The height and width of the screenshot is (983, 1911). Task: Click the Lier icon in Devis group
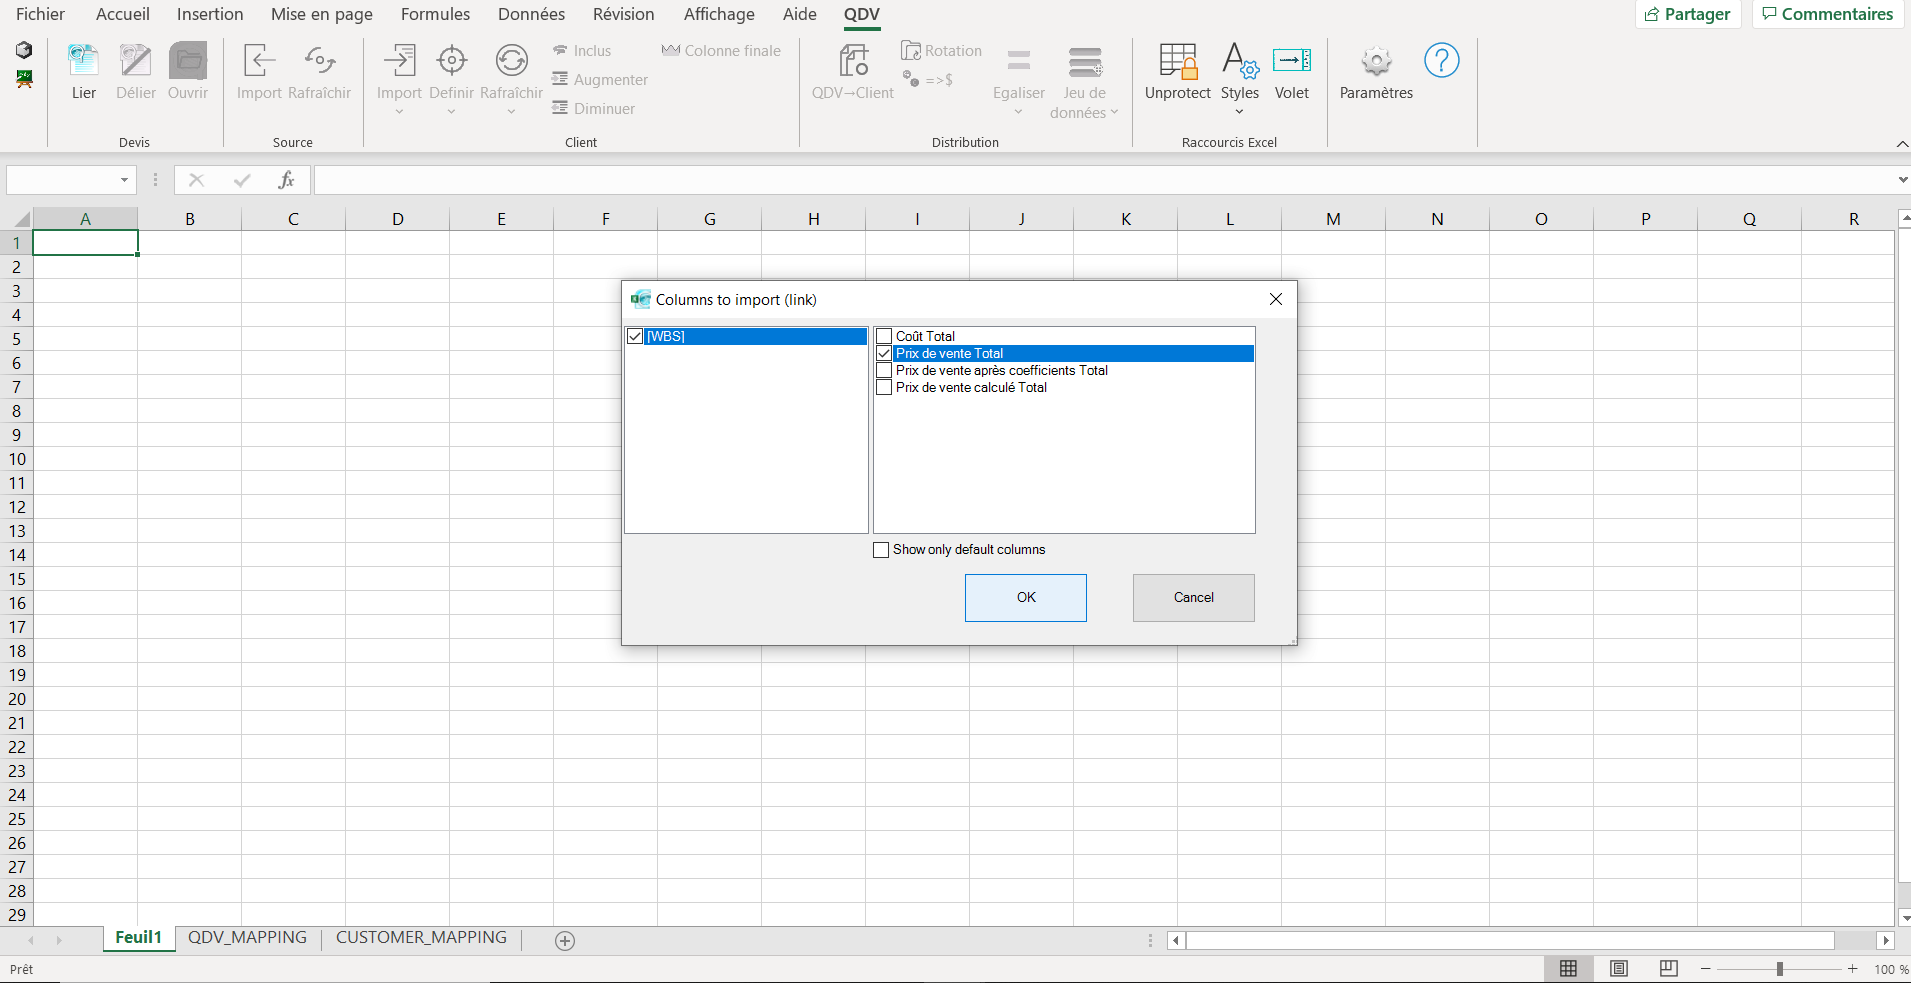83,61
